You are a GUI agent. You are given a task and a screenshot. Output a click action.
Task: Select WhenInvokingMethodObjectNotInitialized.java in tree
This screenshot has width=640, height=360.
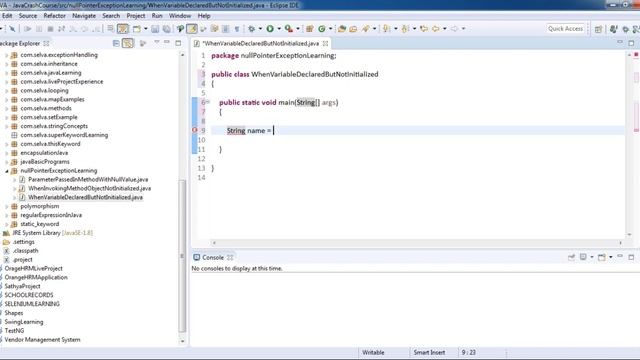point(89,189)
